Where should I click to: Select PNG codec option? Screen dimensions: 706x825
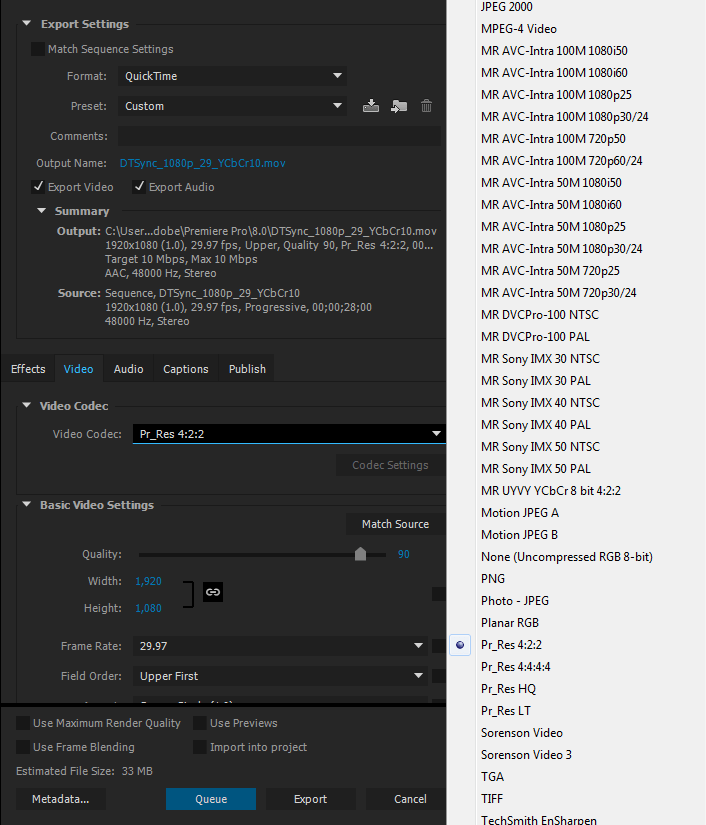point(493,579)
